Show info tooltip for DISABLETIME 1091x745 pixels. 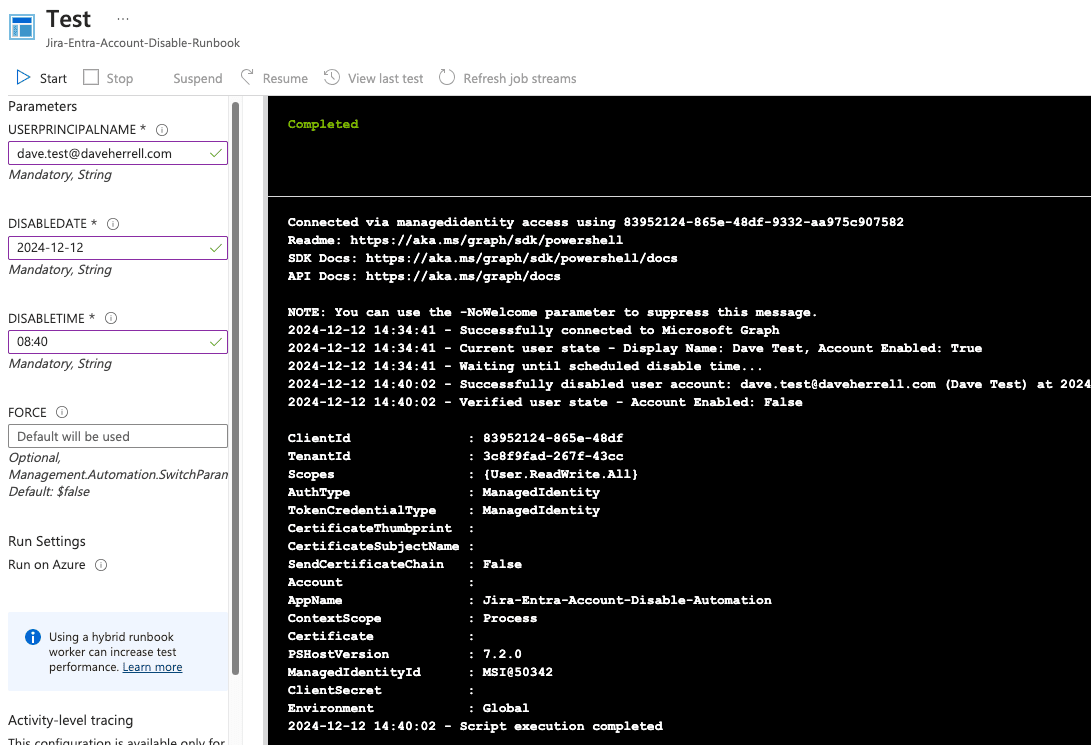(111, 318)
